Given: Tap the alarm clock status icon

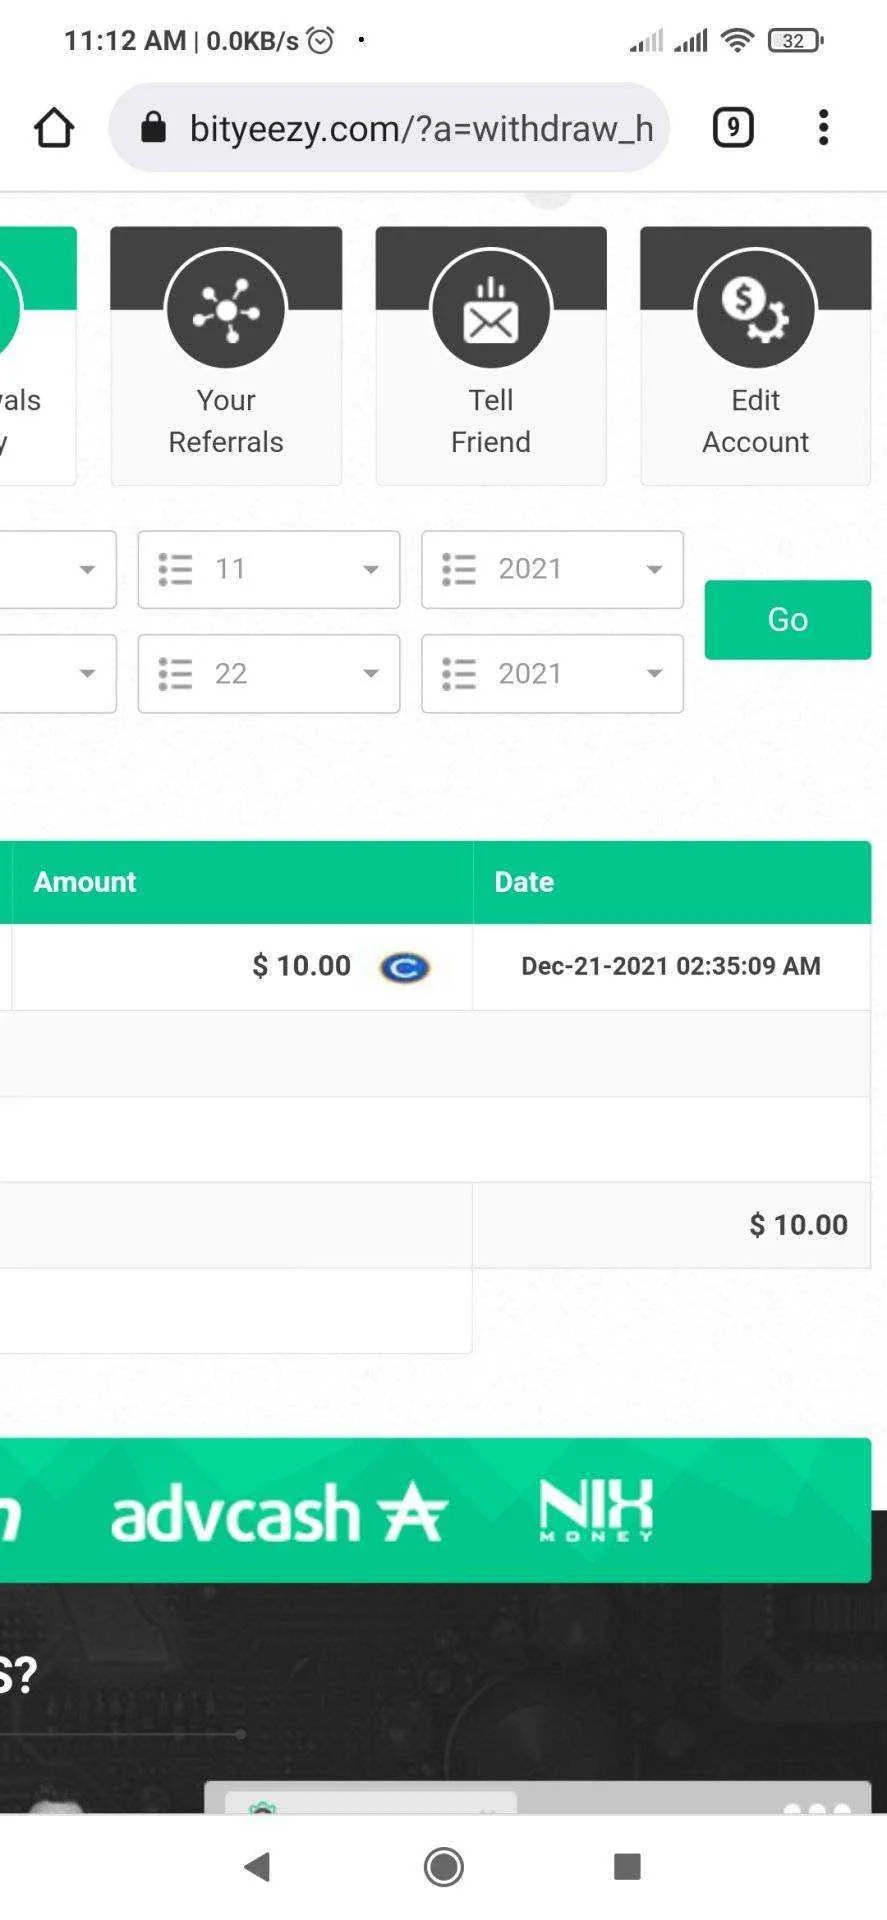Looking at the screenshot, I should coord(320,40).
